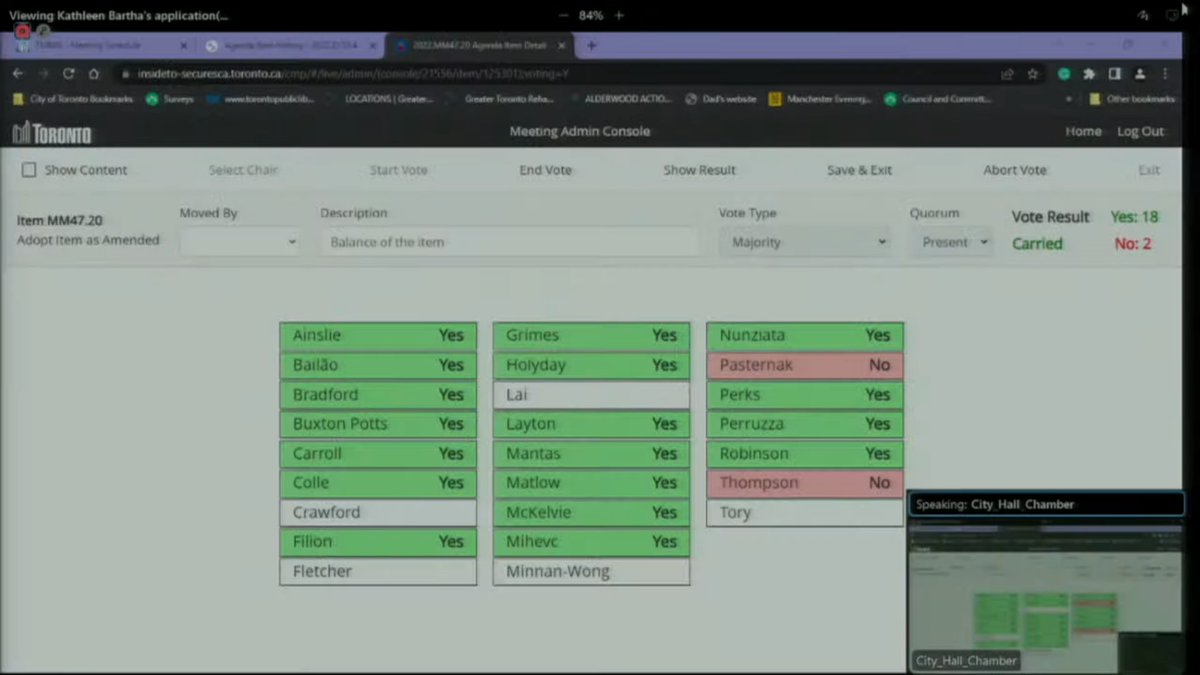Viewport: 1200px width, 675px height.
Task: Switch to the Agenda Item History tab
Action: (290, 45)
